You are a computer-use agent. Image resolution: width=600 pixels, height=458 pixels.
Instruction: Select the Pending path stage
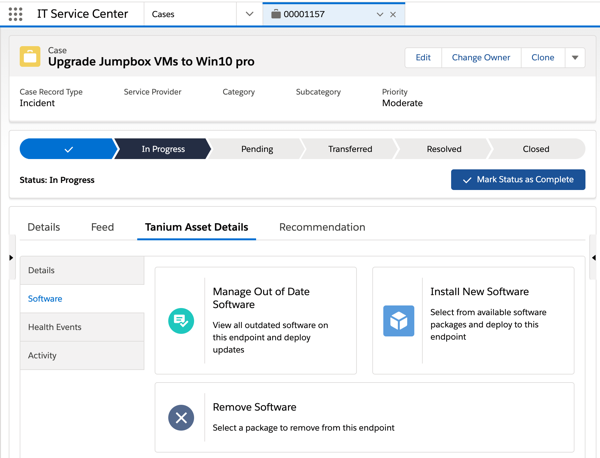(x=257, y=149)
